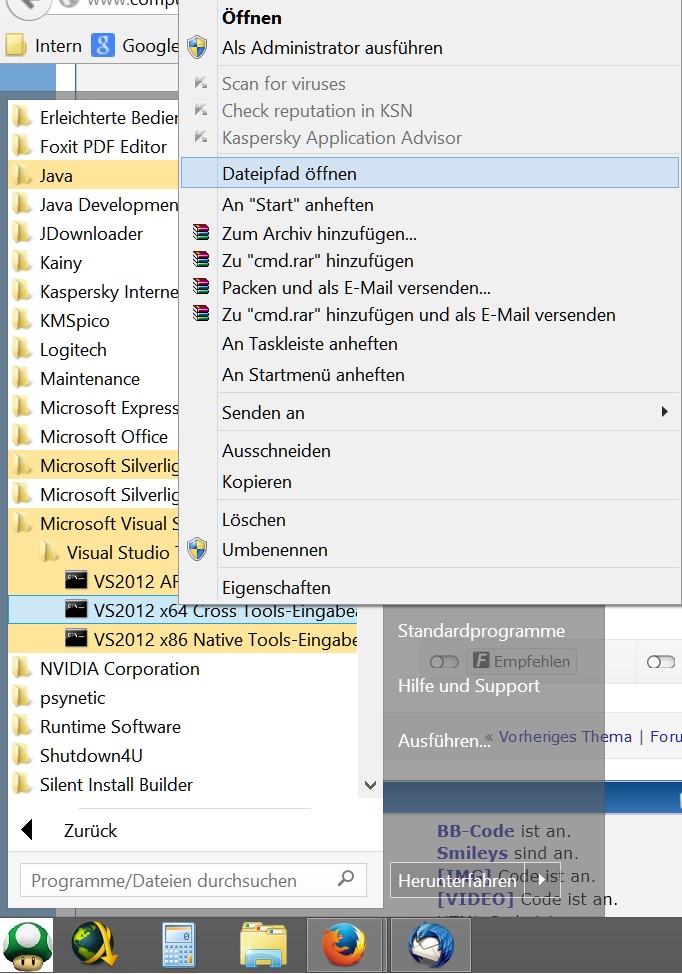Screen dimensions: 682x974
Task: Click the Kaspersky icon beside Check reputation in KSN
Action: 200,110
